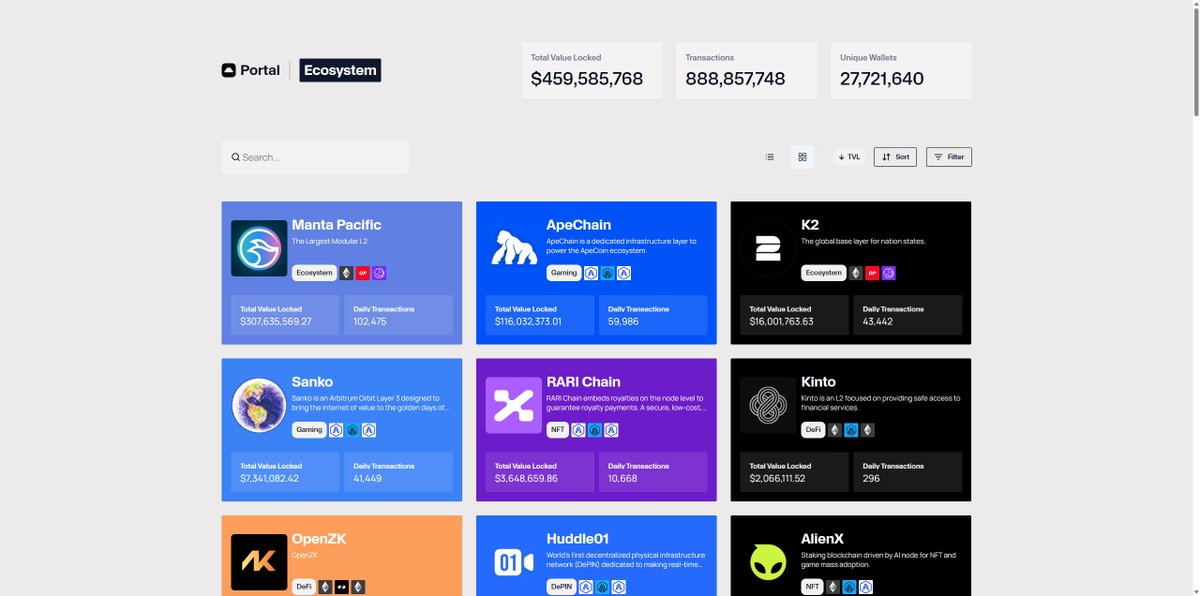This screenshot has height=596, width=1200.
Task: Click the Ecosystem tag on Manta Pacific
Action: click(x=314, y=273)
